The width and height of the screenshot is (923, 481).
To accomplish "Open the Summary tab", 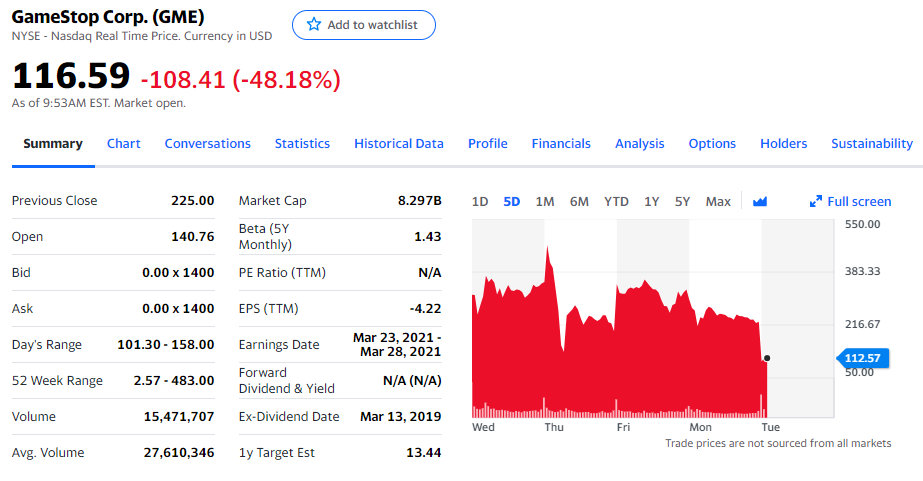I will [53, 144].
